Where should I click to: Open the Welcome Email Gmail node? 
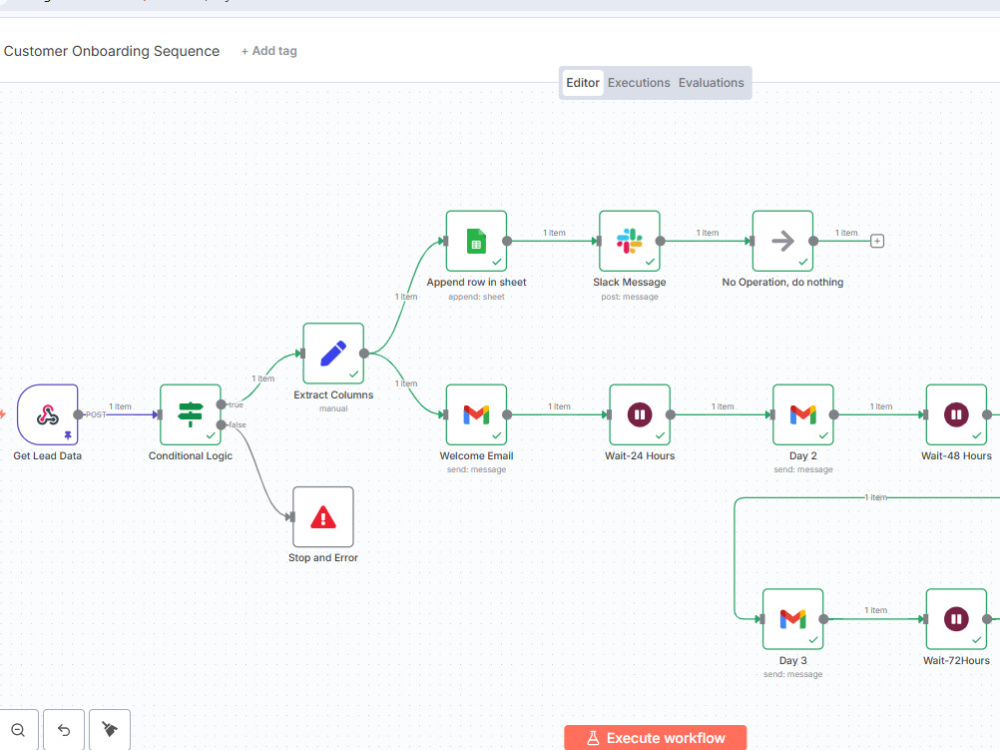pos(476,415)
